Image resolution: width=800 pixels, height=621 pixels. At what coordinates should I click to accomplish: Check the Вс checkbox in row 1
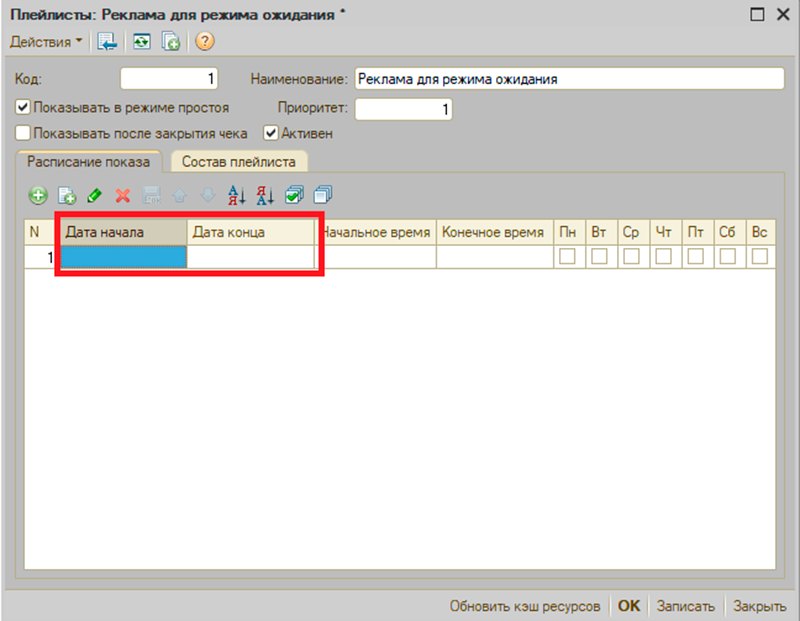click(x=760, y=256)
